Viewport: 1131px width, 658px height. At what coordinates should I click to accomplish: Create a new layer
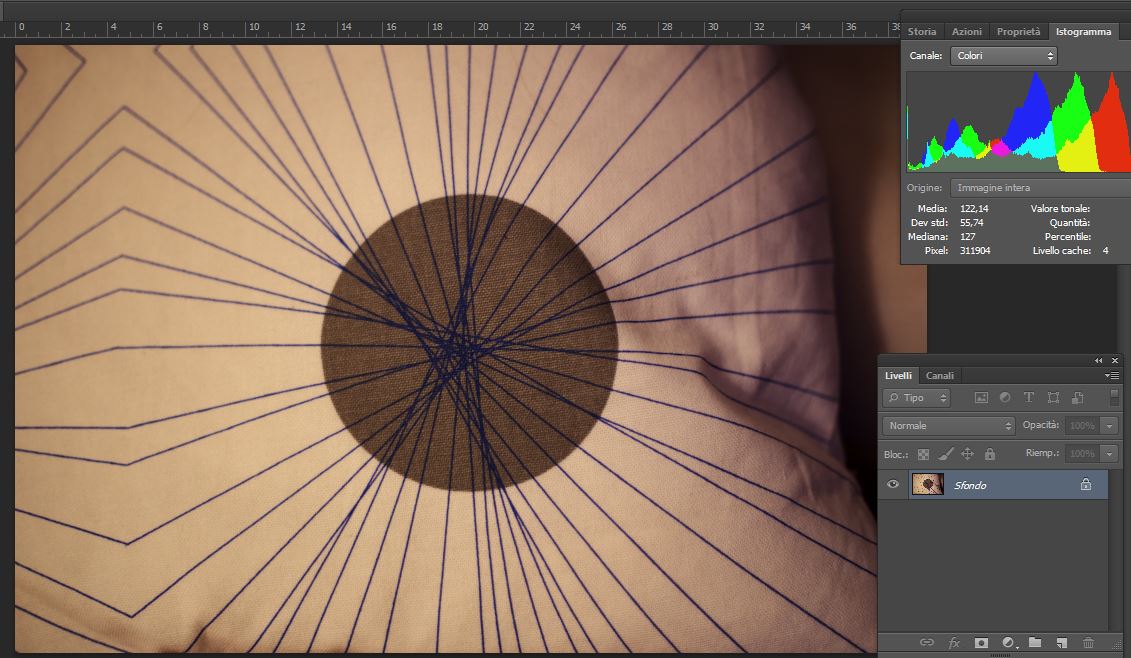point(1062,642)
